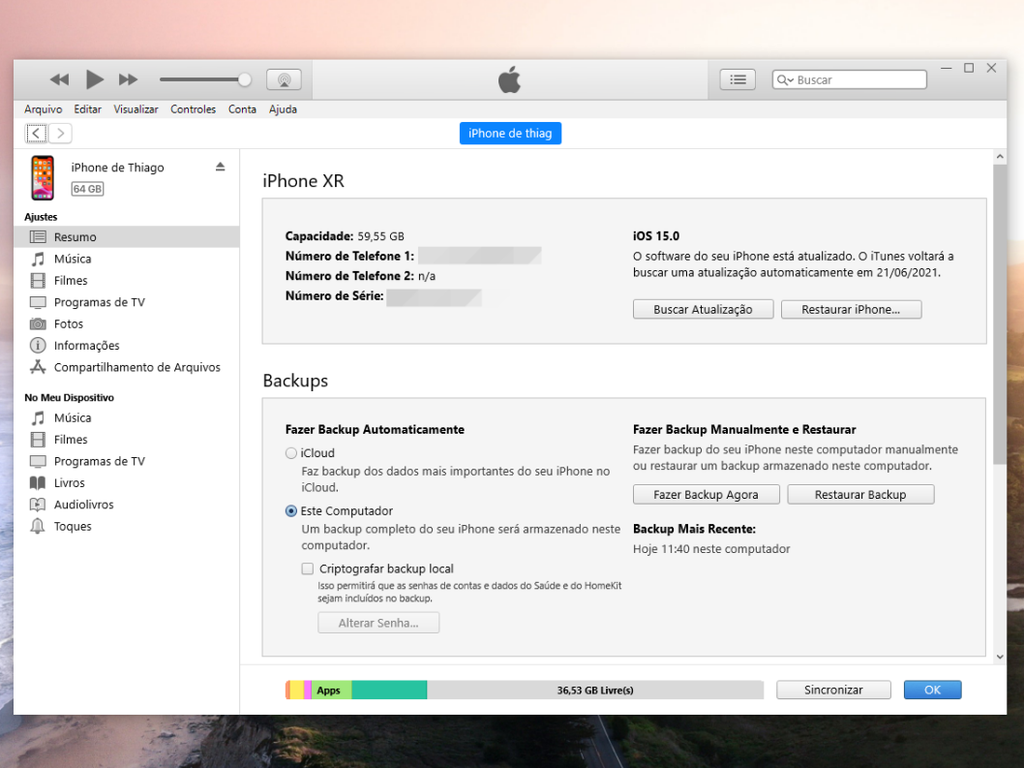This screenshot has height=768, width=1024.
Task: Click the volume slider knob
Action: click(245, 80)
